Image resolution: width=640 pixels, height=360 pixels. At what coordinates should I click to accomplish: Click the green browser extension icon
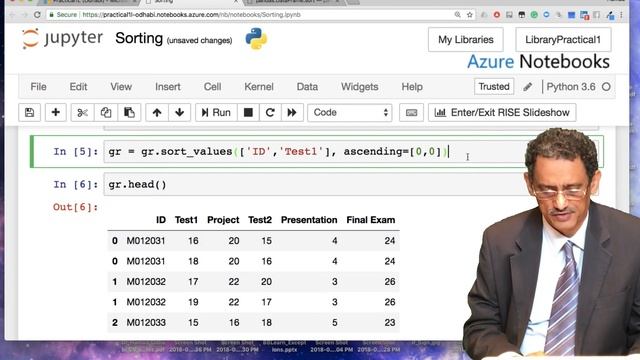(534, 15)
